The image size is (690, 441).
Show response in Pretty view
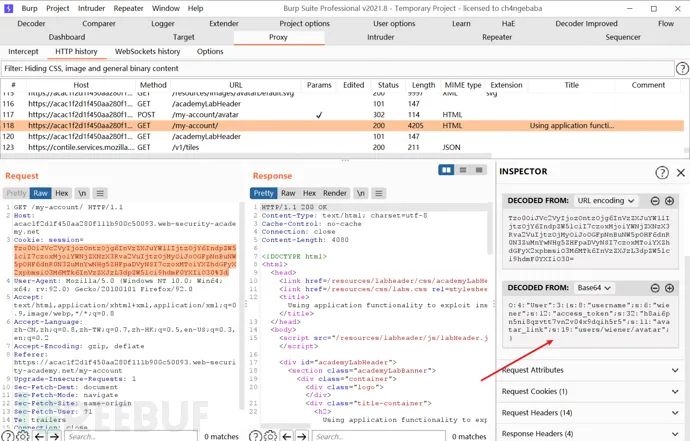click(264, 193)
